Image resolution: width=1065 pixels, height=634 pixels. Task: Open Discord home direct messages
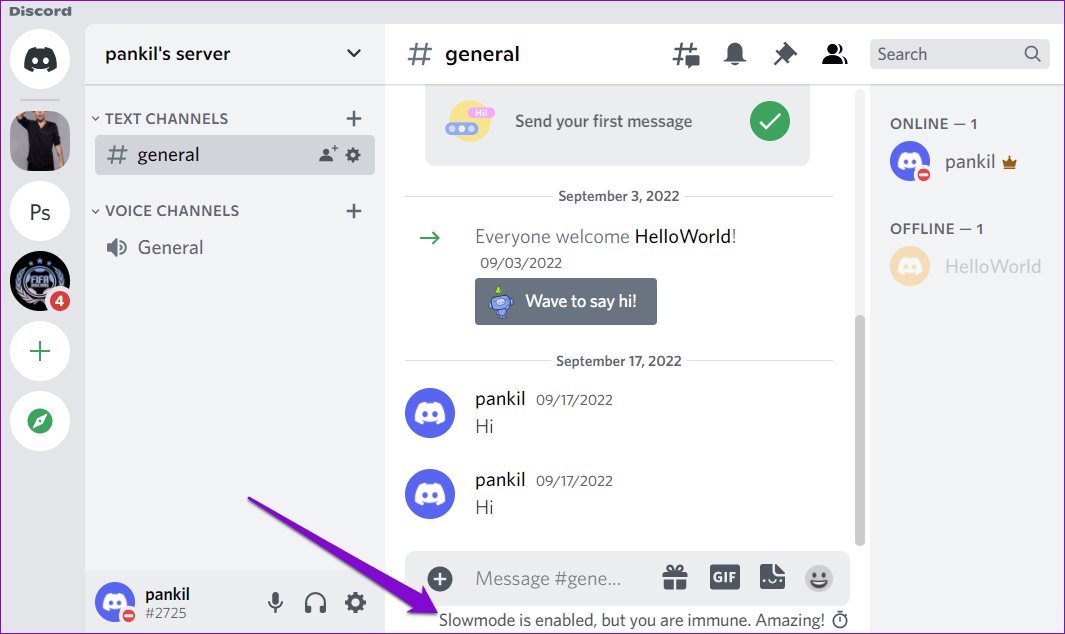(x=40, y=59)
